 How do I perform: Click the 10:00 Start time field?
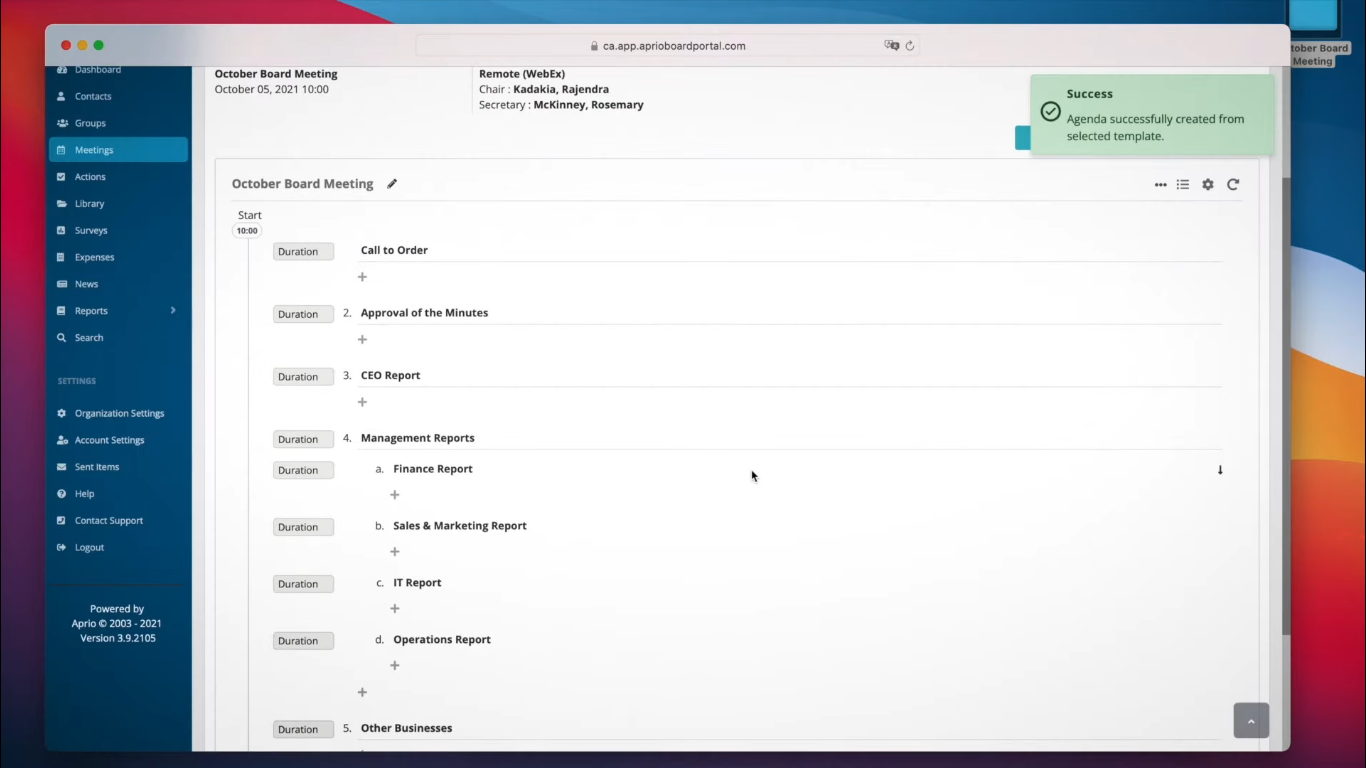(246, 230)
